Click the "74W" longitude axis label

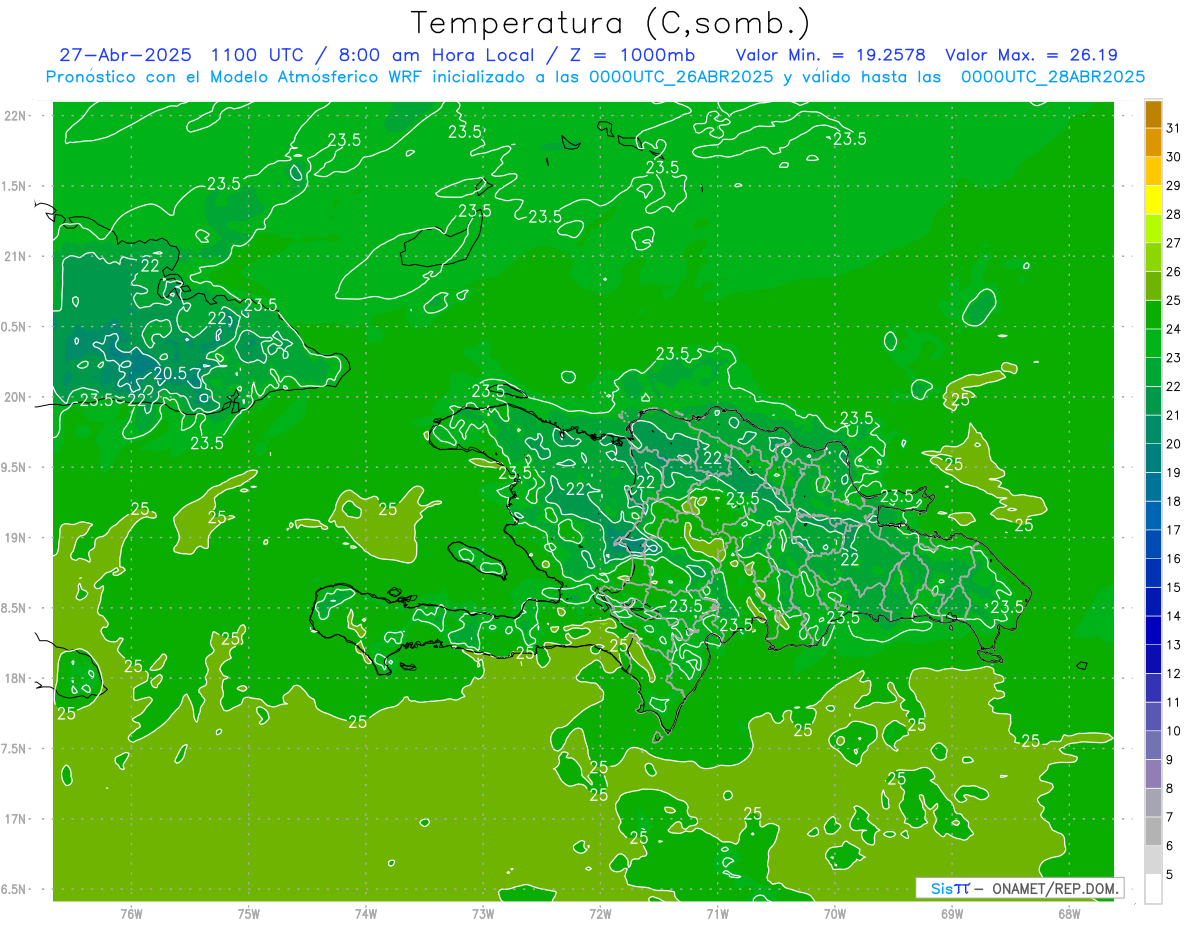point(366,914)
